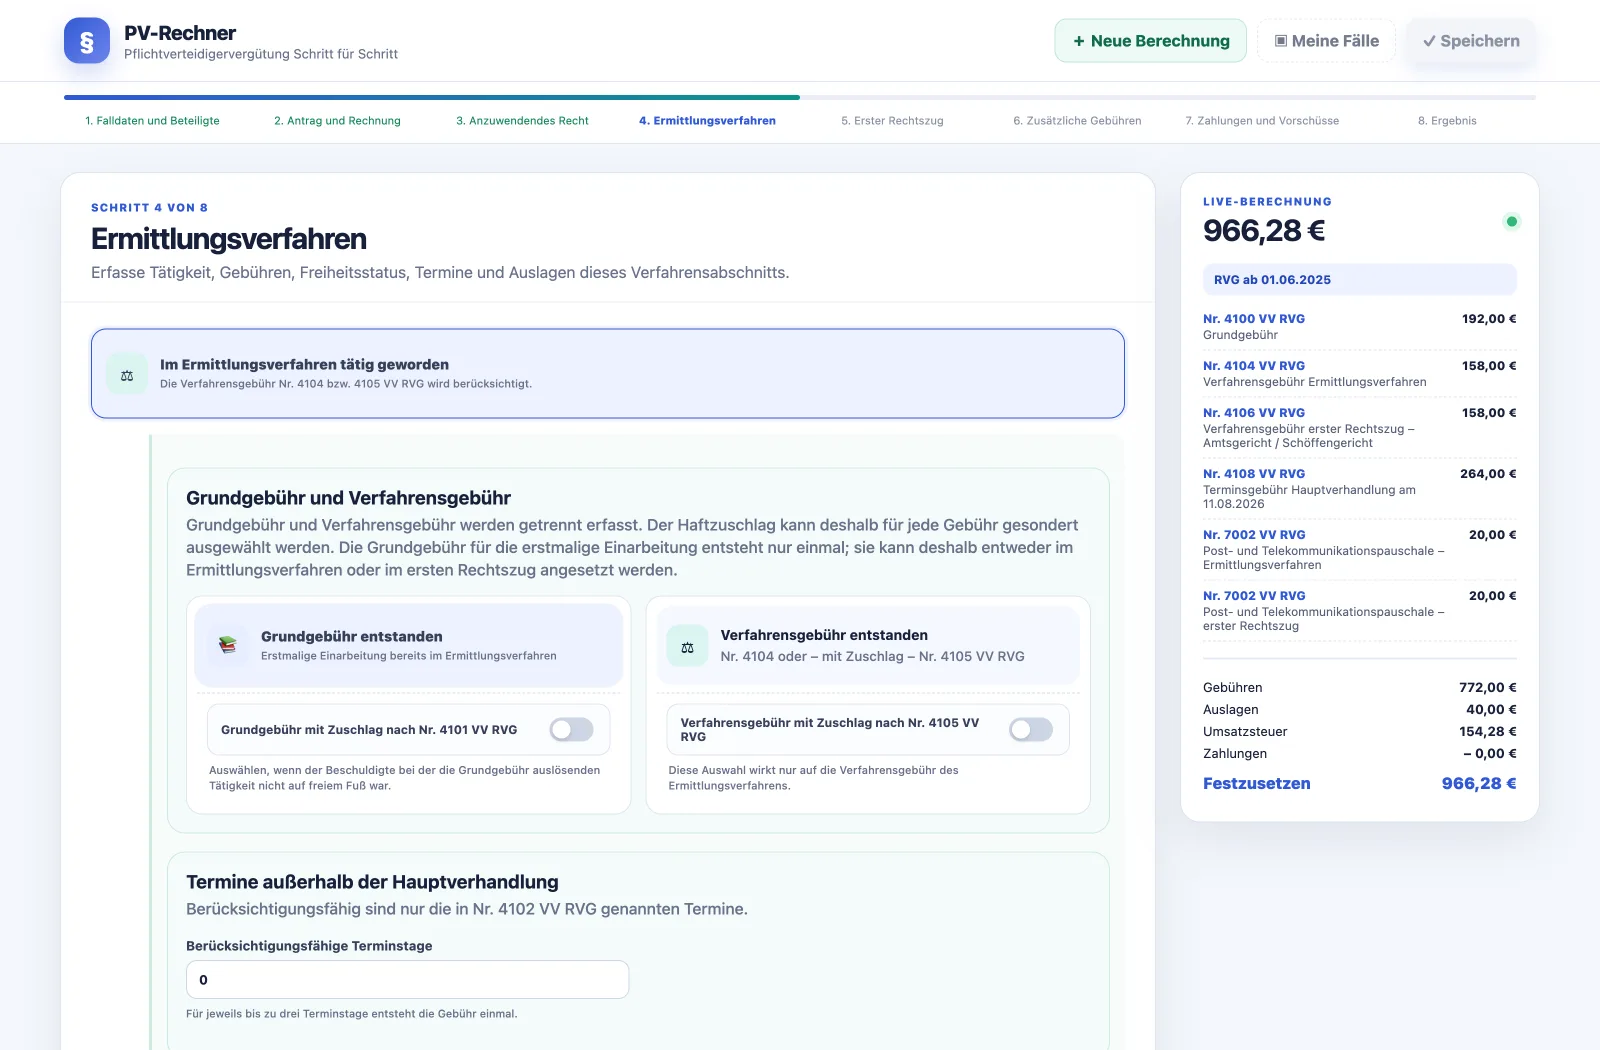The height and width of the screenshot is (1050, 1600).
Task: Click the step progress bar
Action: [800, 97]
